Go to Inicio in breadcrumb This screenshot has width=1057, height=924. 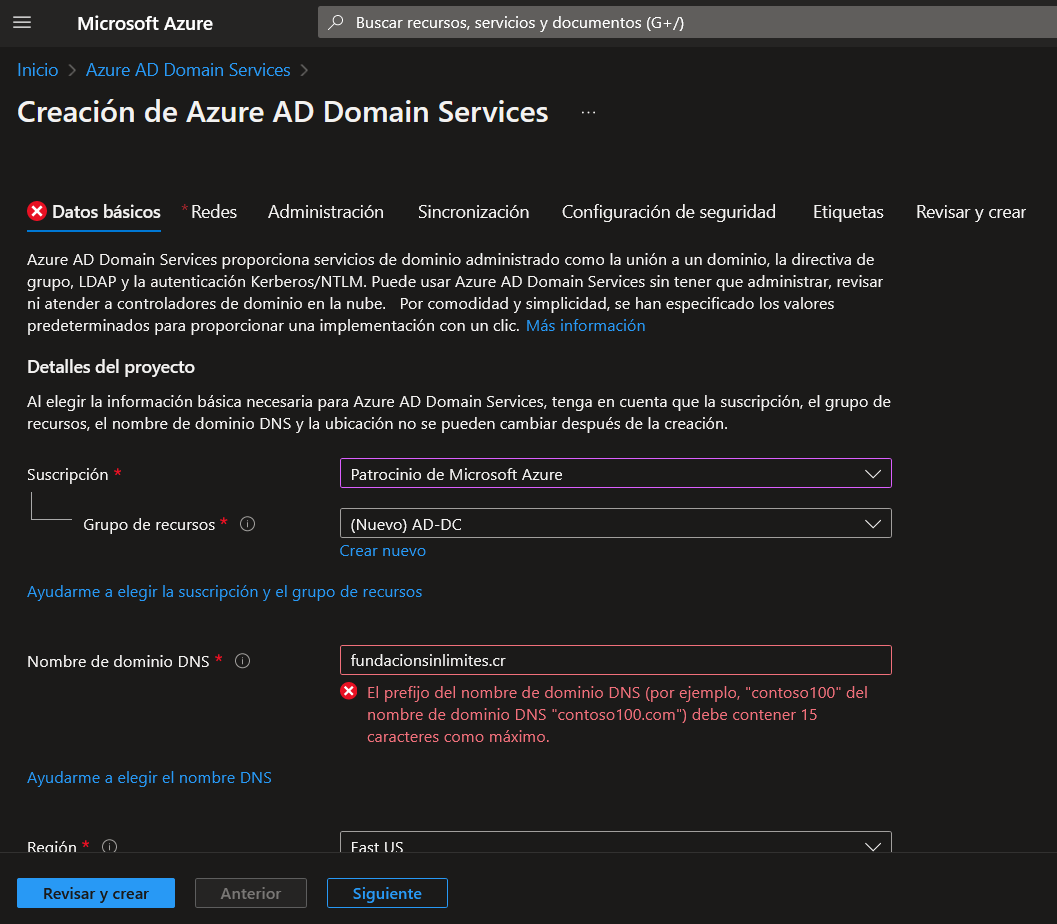pos(38,70)
